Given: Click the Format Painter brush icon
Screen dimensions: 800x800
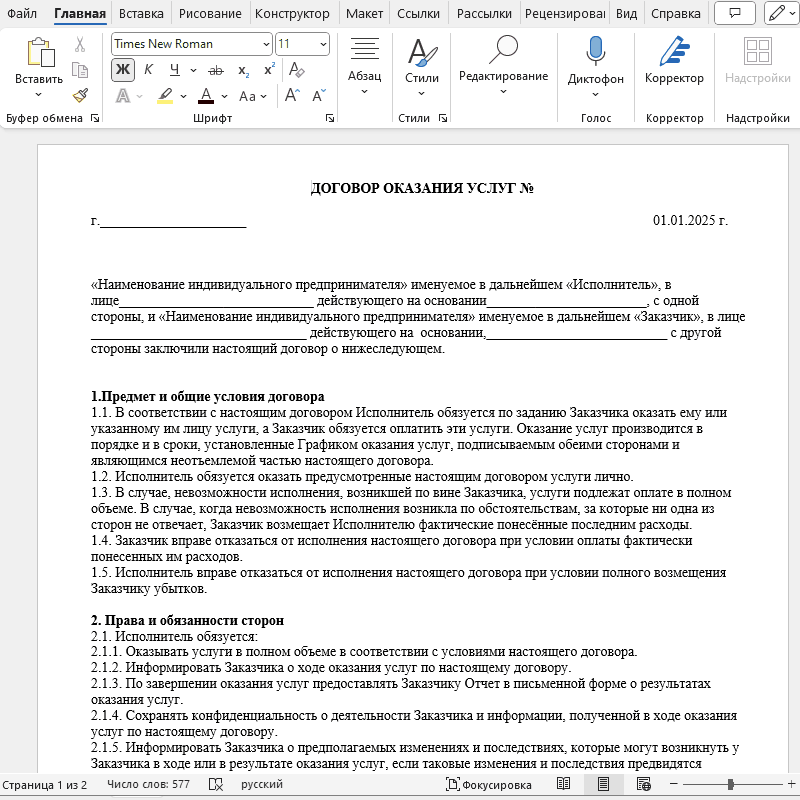Looking at the screenshot, I should [x=80, y=96].
